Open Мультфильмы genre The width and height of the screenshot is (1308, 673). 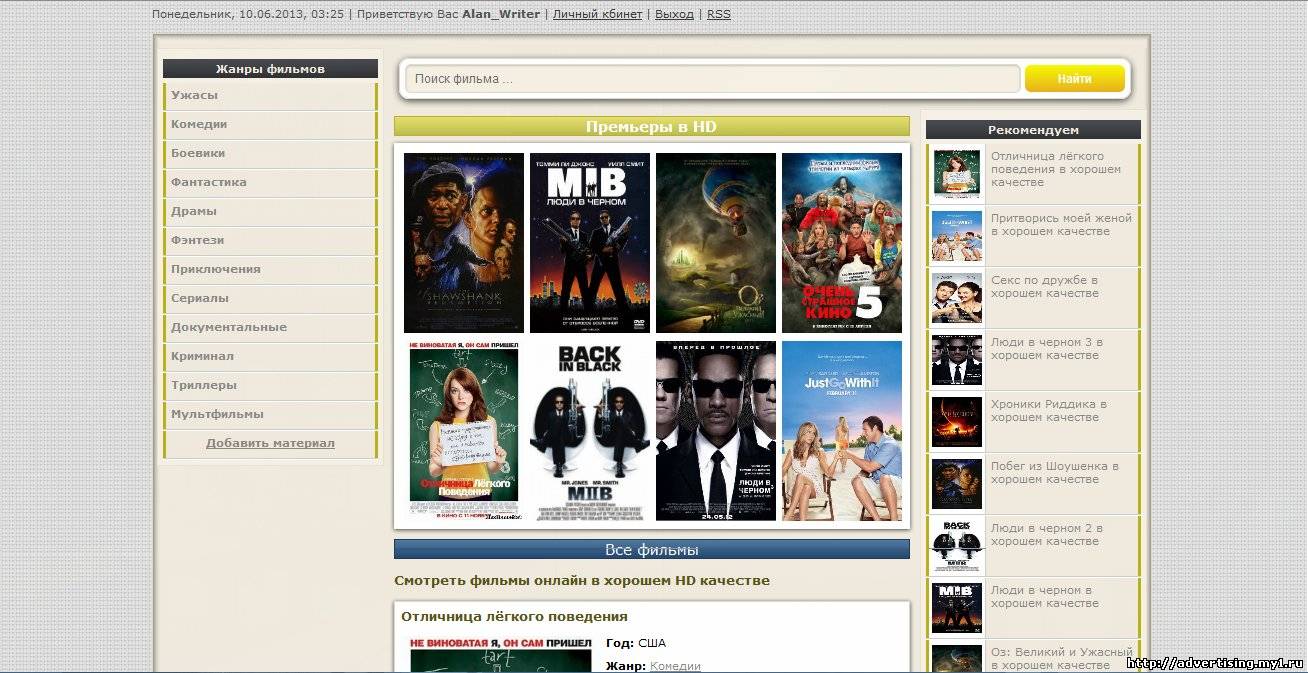(270, 415)
